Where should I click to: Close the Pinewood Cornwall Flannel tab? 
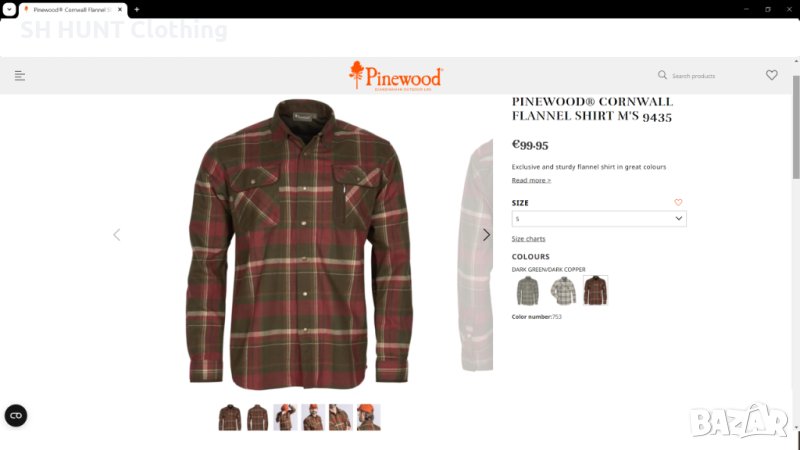[x=120, y=9]
